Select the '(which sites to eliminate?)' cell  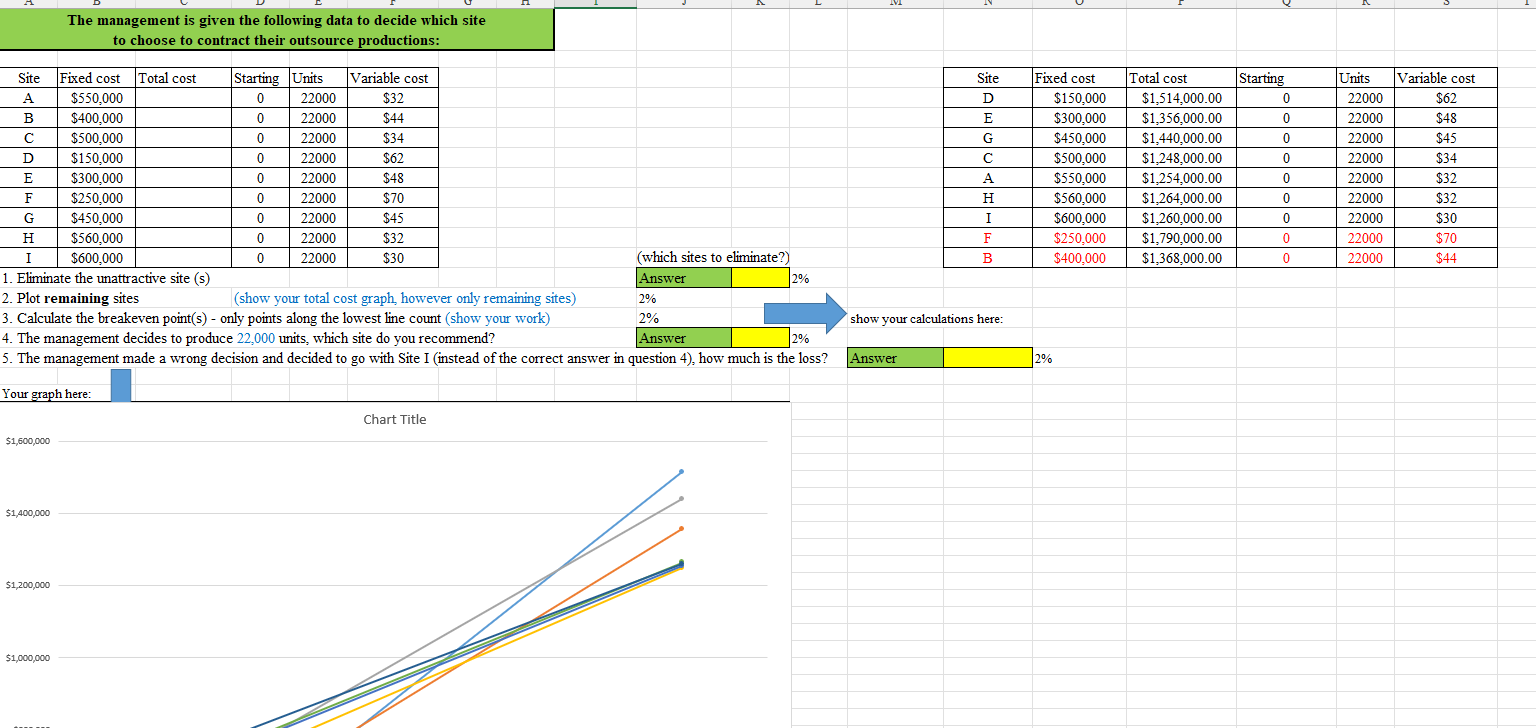713,258
